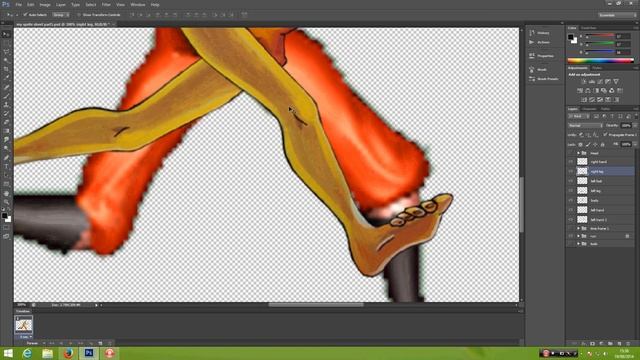Select the Path Selection tool

coord(6,175)
